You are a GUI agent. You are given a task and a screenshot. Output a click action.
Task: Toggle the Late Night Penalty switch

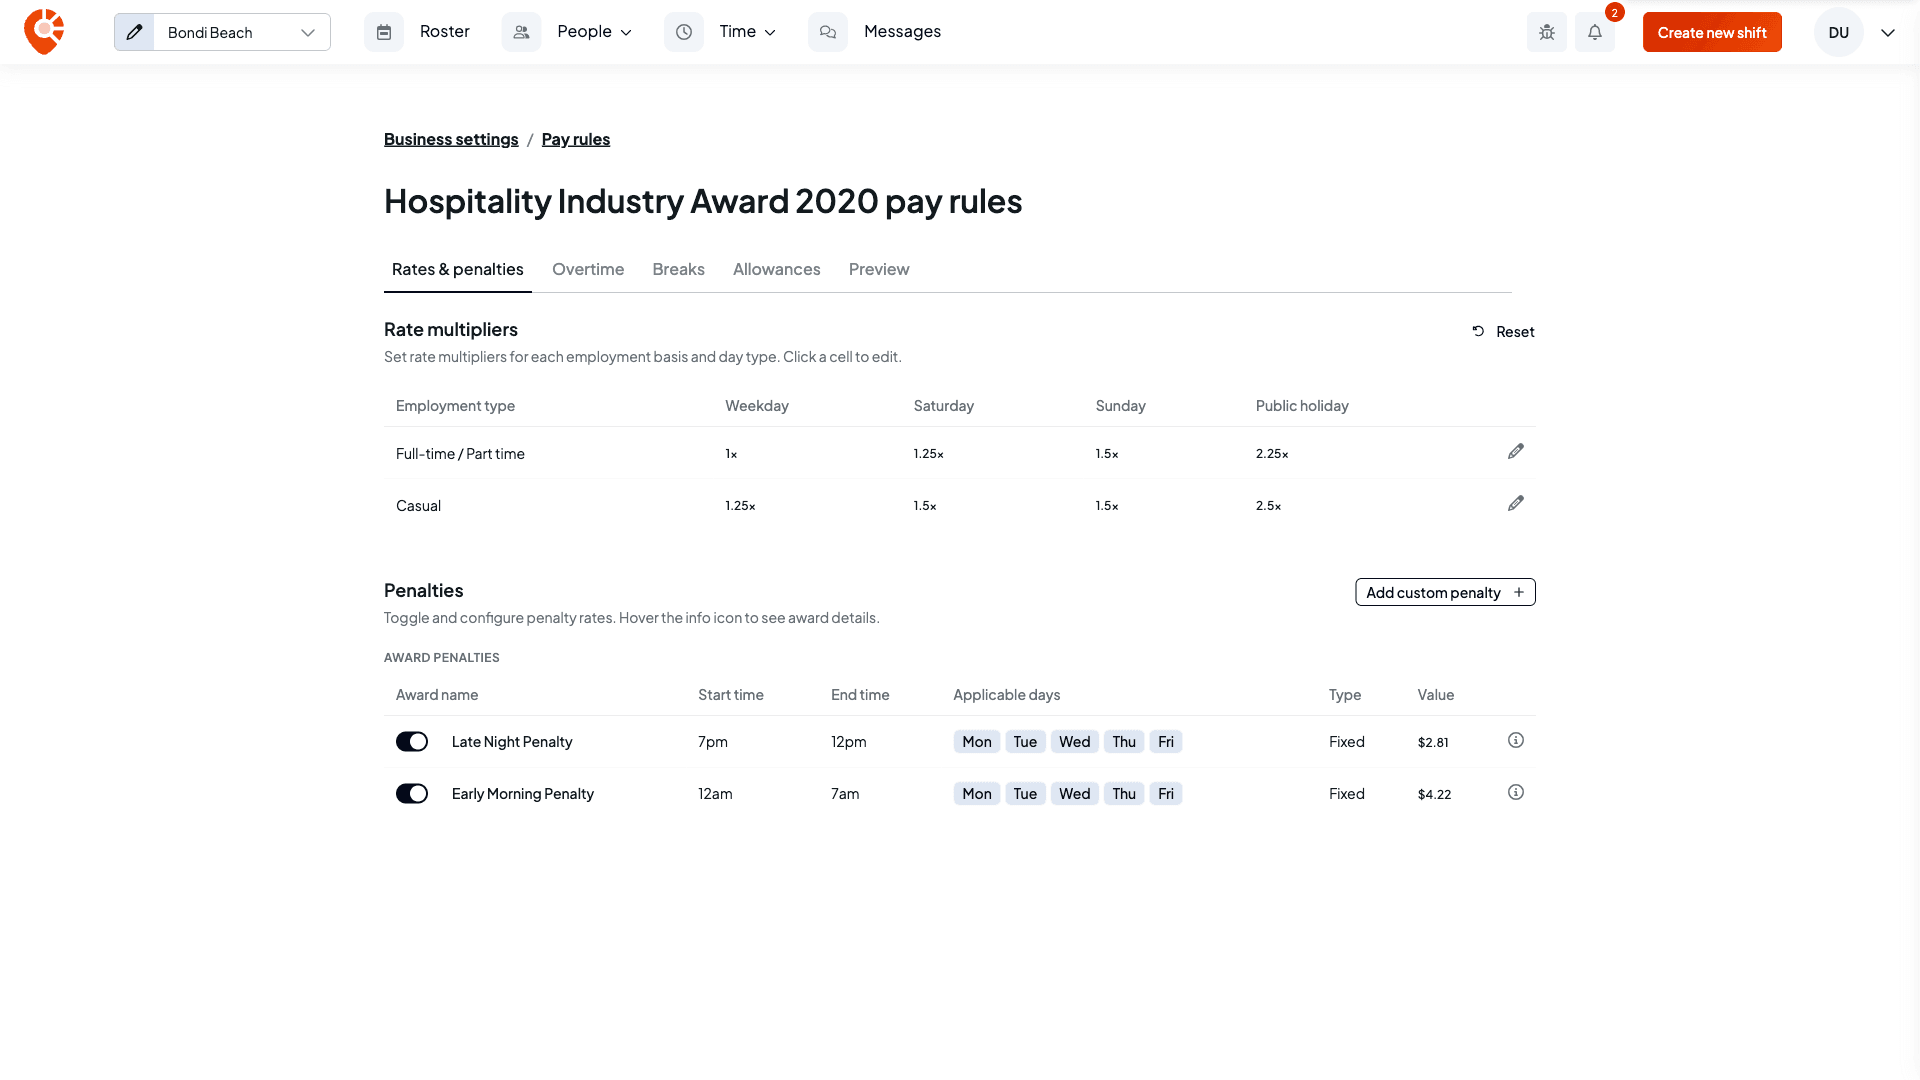point(412,742)
